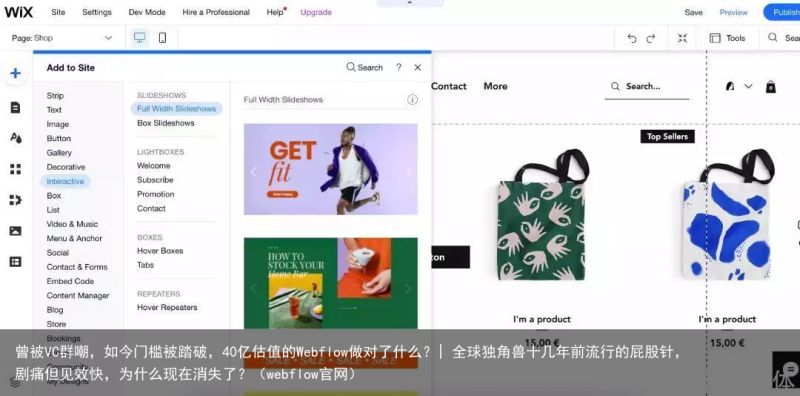Add the How to Stock Your Home Bar slideshow
Viewport: 800px width, 396px height.
pos(331,283)
